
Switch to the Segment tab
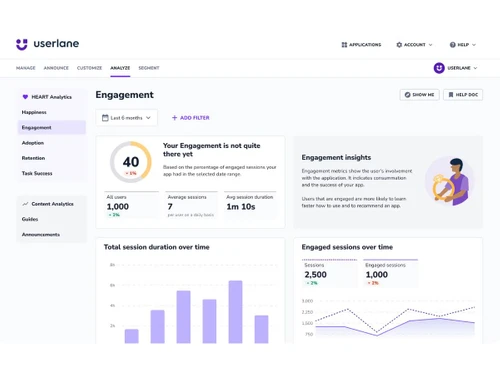[x=149, y=68]
